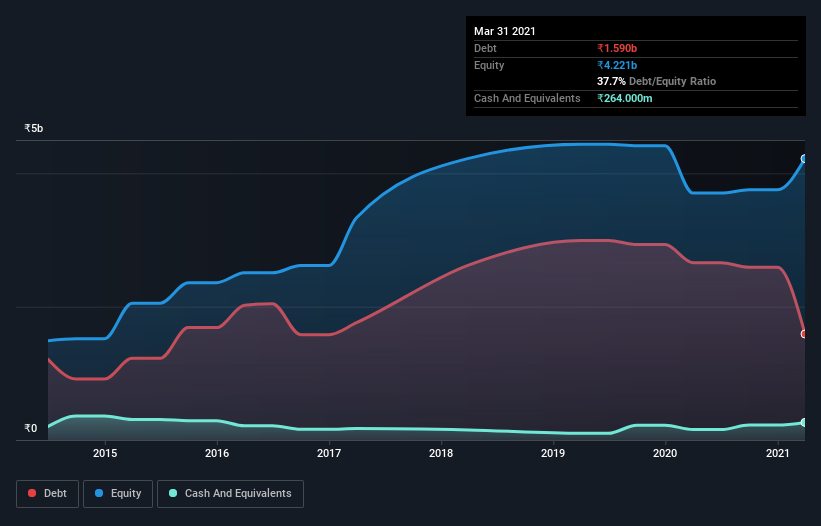Toggle the Equity series legend button

click(x=118, y=494)
